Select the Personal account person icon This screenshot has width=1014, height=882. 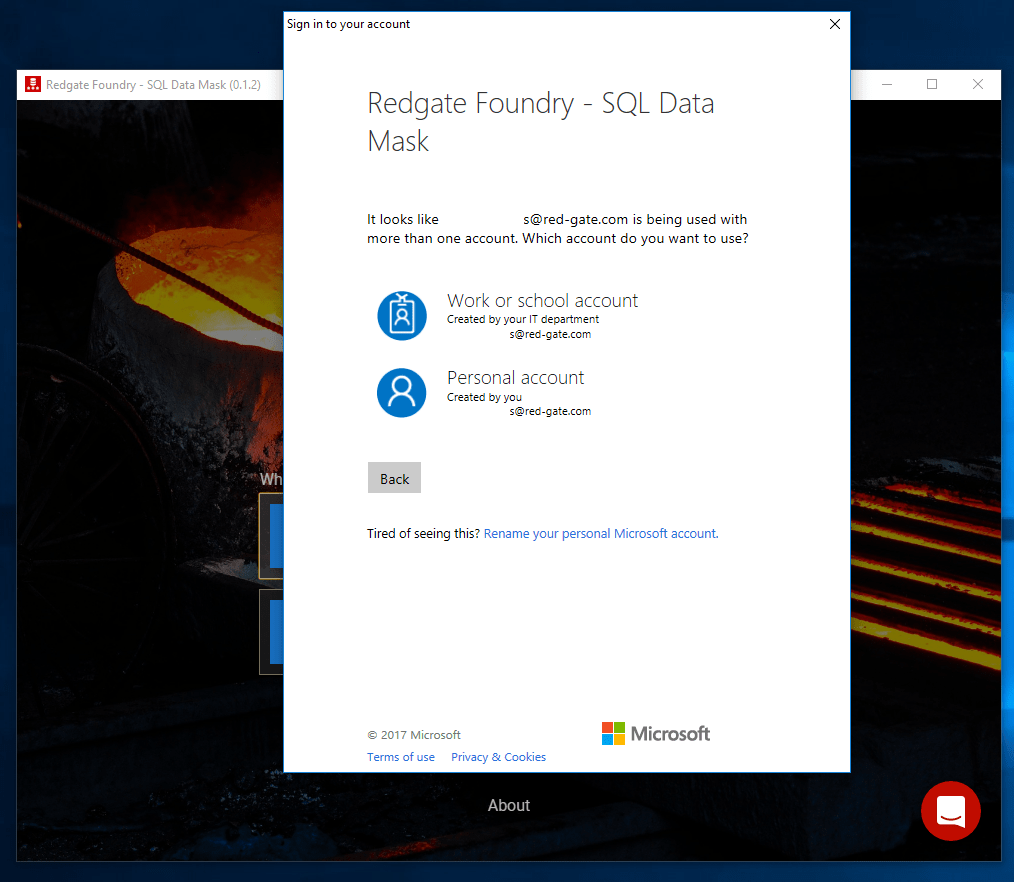pos(402,393)
